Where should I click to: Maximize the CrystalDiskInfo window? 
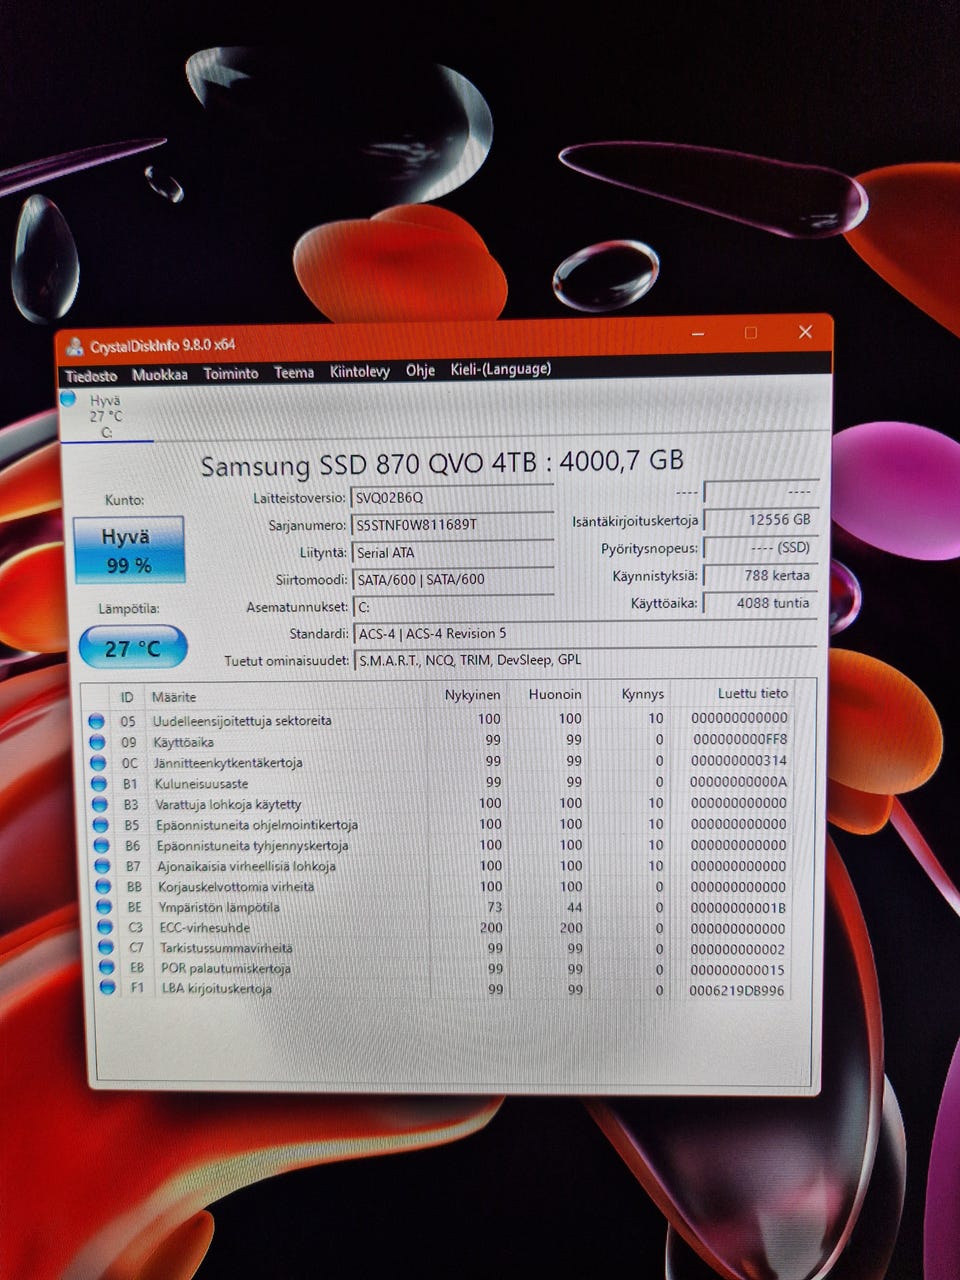pos(751,333)
